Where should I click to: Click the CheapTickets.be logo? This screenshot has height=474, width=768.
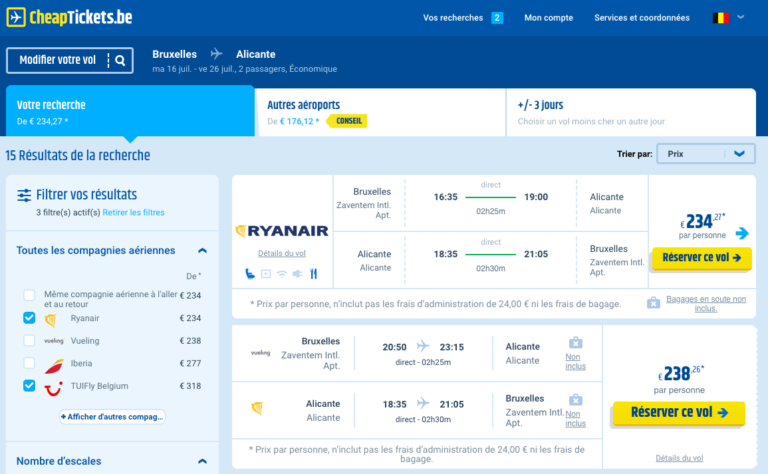tap(69, 18)
